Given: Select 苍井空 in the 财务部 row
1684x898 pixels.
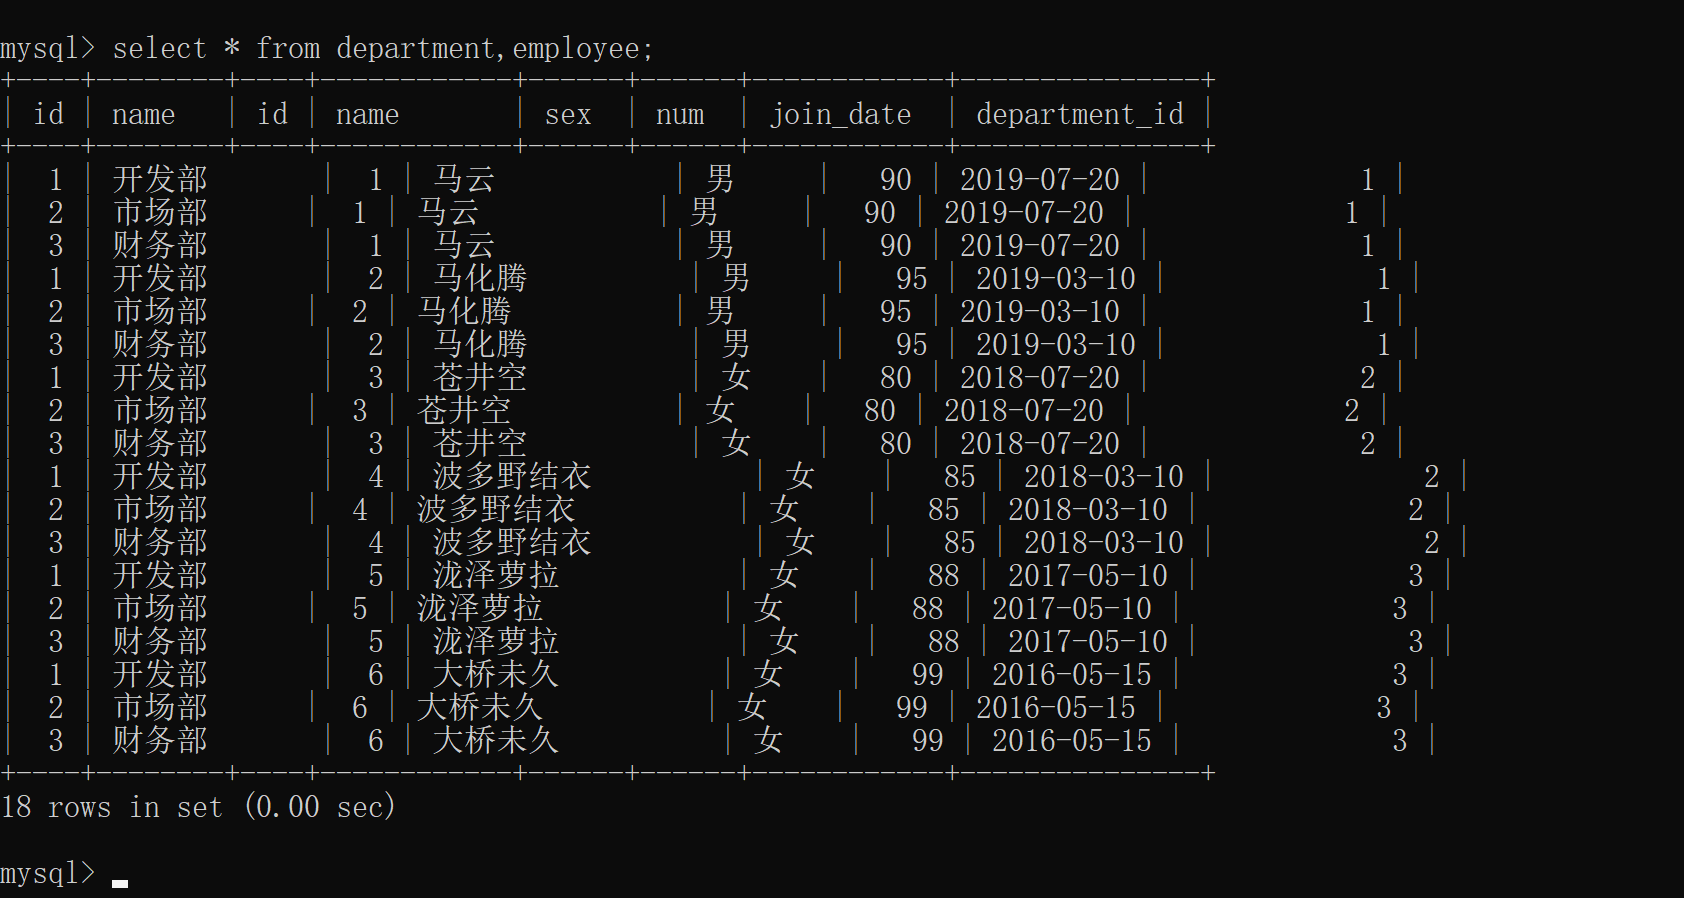Looking at the screenshot, I should (480, 443).
